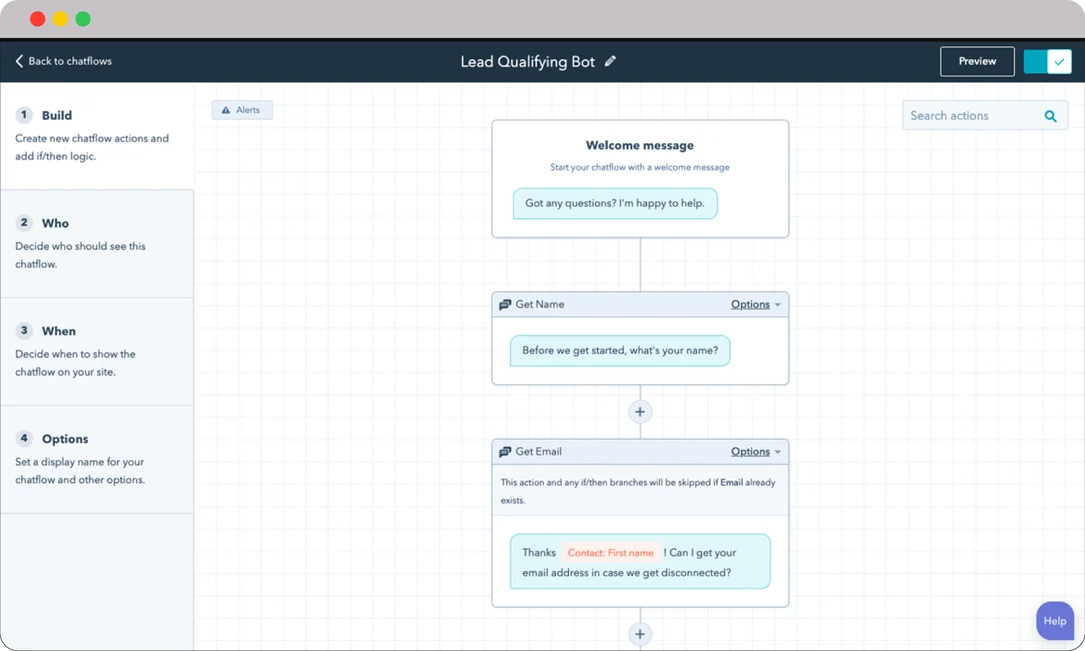Click the back chevron arrow icon
The image size is (1085, 651).
19,61
